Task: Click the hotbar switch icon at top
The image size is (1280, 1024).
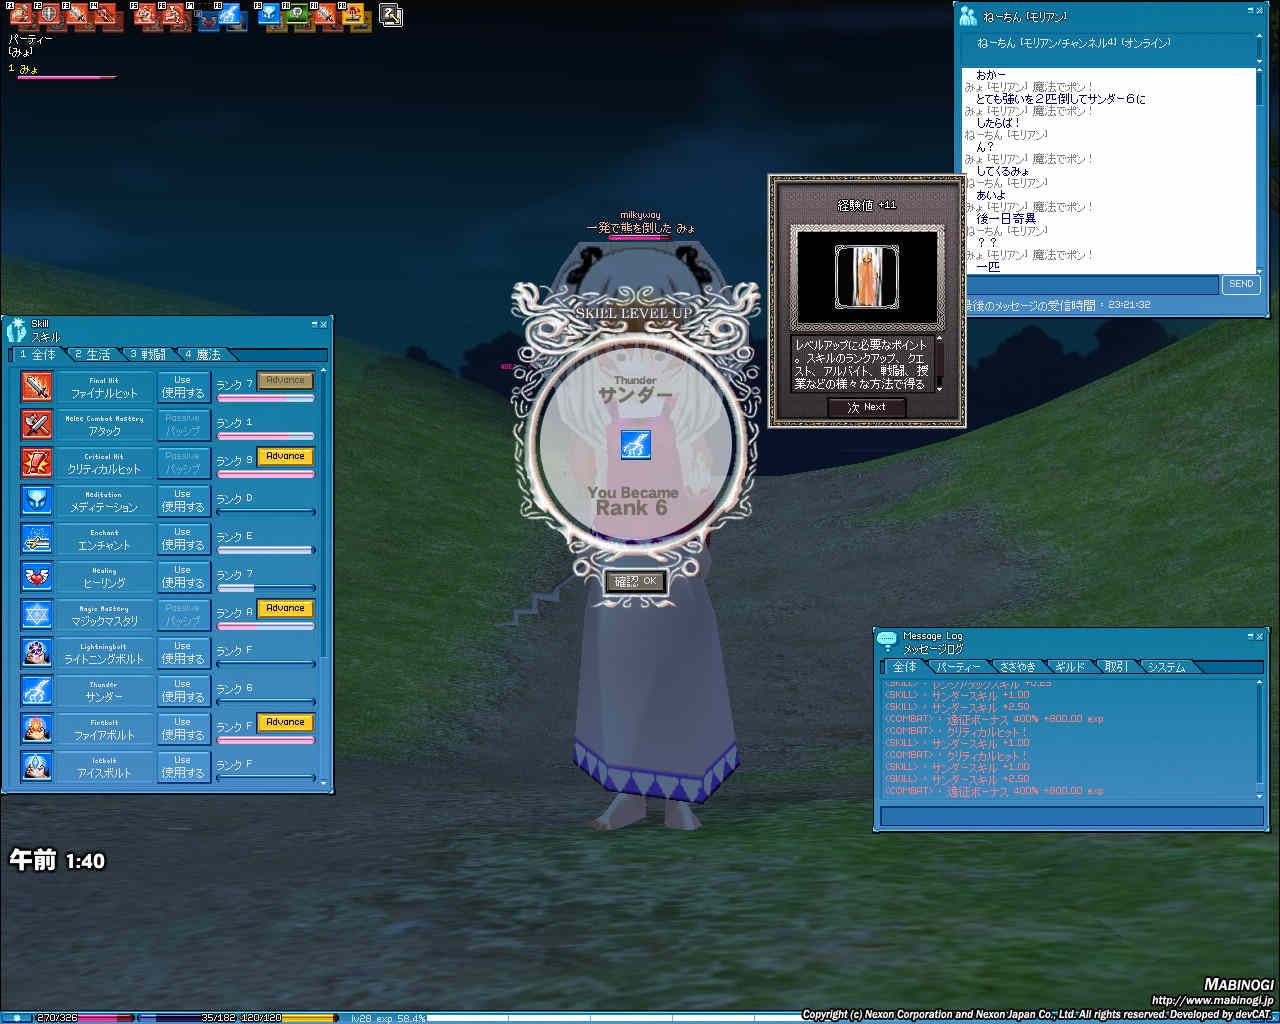Action: pyautogui.click(x=391, y=15)
